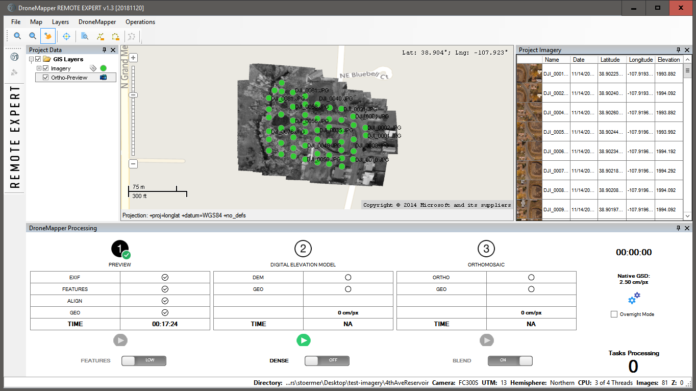Click the Longitude column header
Viewport: 696px width, 391px height.
pyautogui.click(x=640, y=59)
